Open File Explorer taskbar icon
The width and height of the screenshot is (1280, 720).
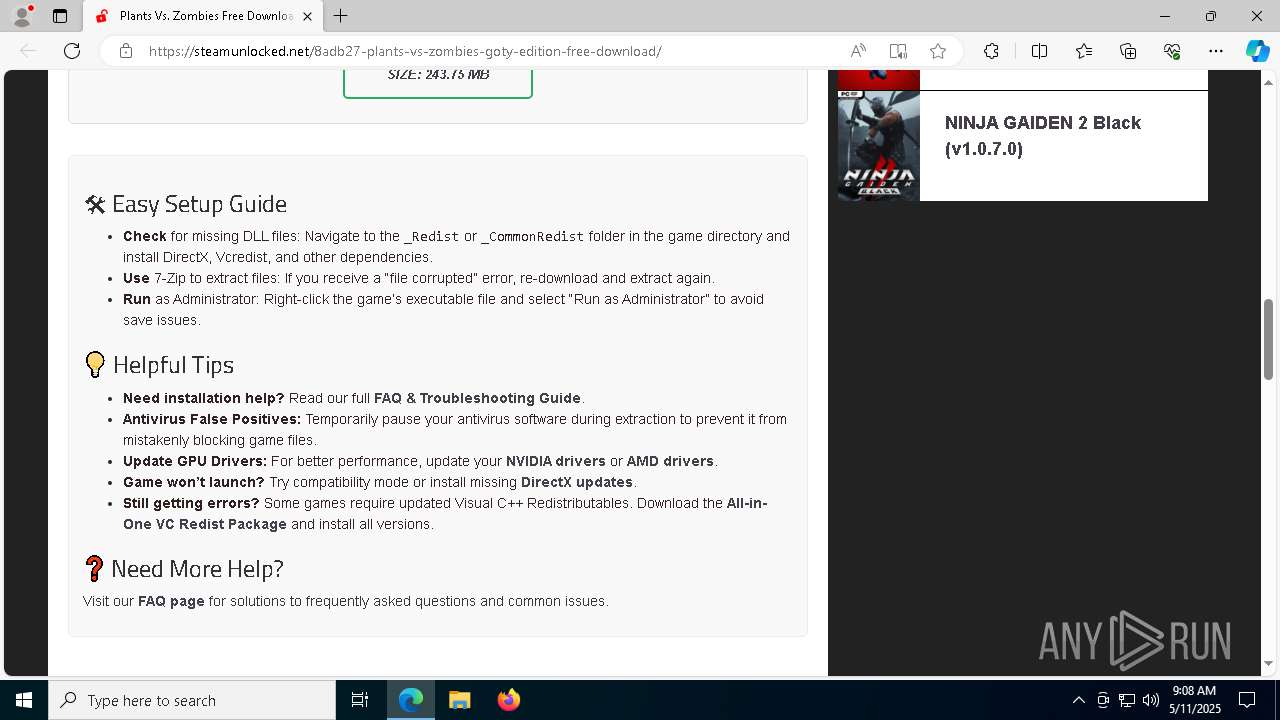click(x=459, y=700)
